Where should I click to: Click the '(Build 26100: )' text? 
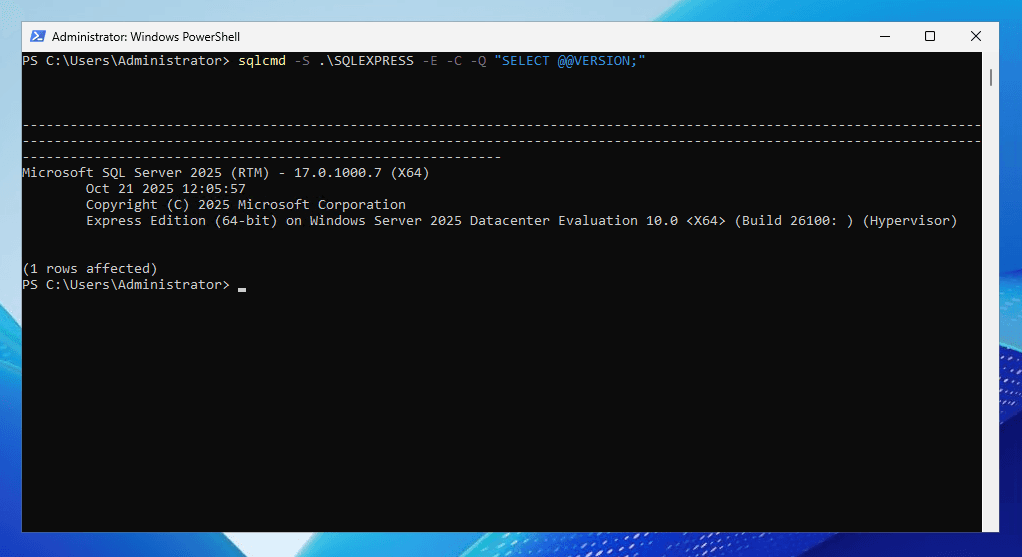pos(793,221)
